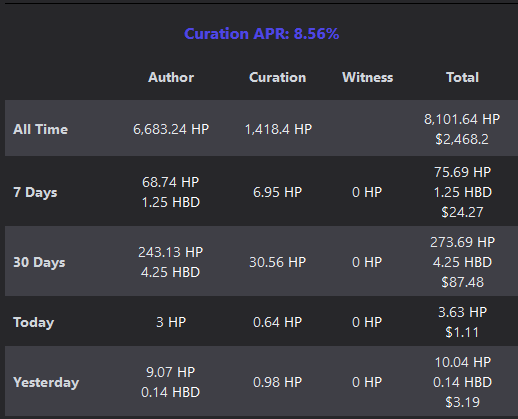This screenshot has width=518, height=419.
Task: Click the Yesterday row label
Action: [46, 383]
